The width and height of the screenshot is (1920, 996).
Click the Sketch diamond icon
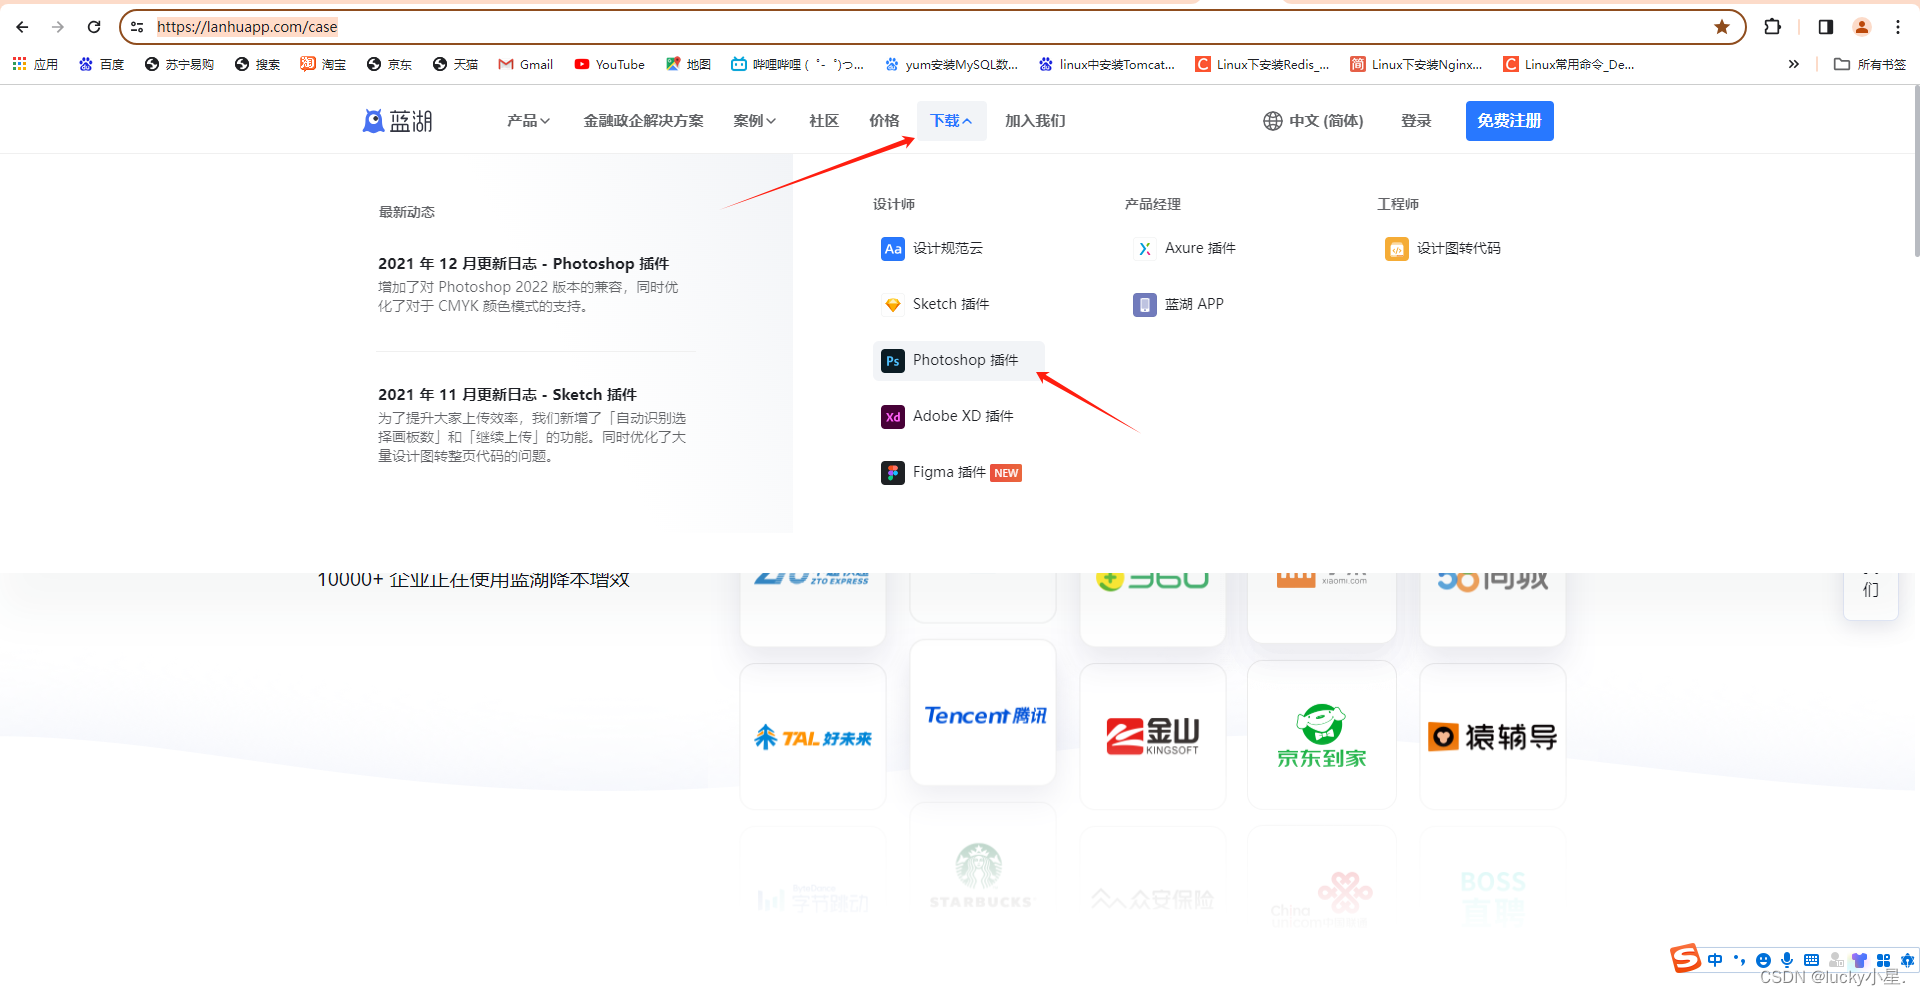893,305
